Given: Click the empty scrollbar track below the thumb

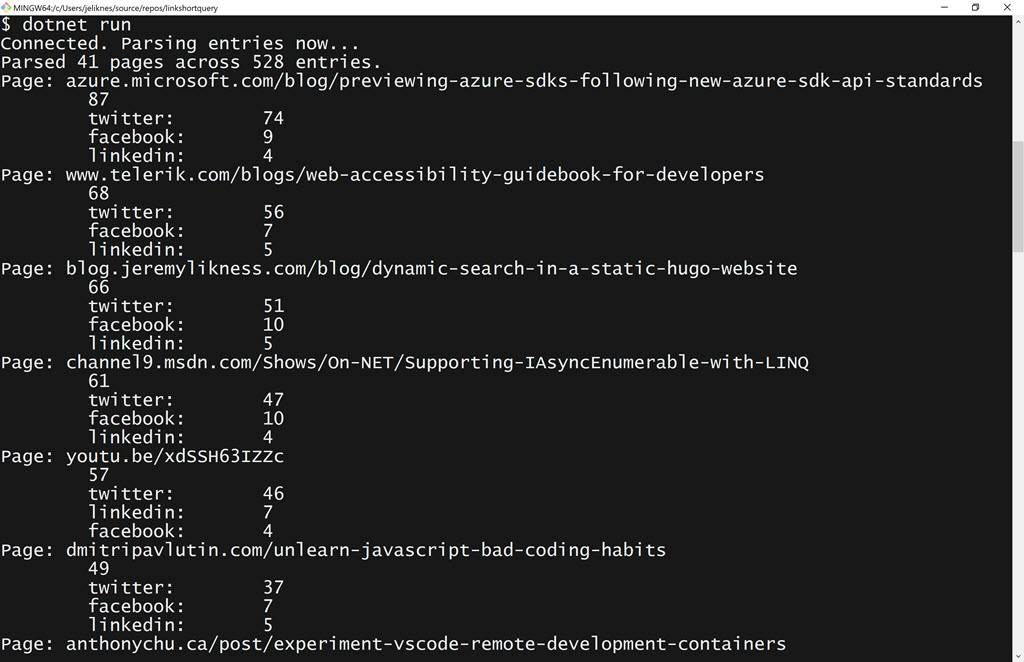Looking at the screenshot, I should (x=1018, y=450).
